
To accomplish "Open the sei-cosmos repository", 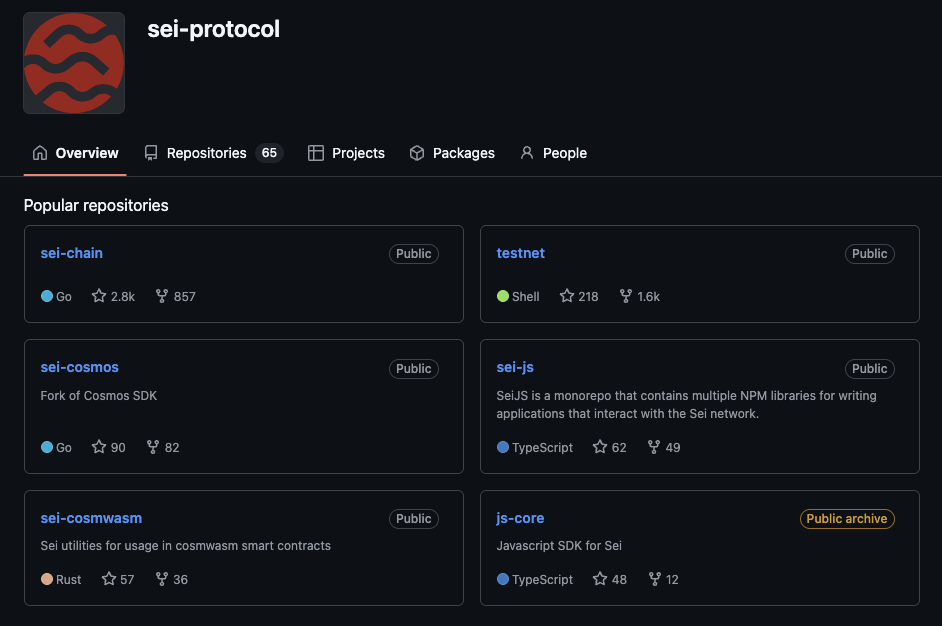I will [x=80, y=367].
